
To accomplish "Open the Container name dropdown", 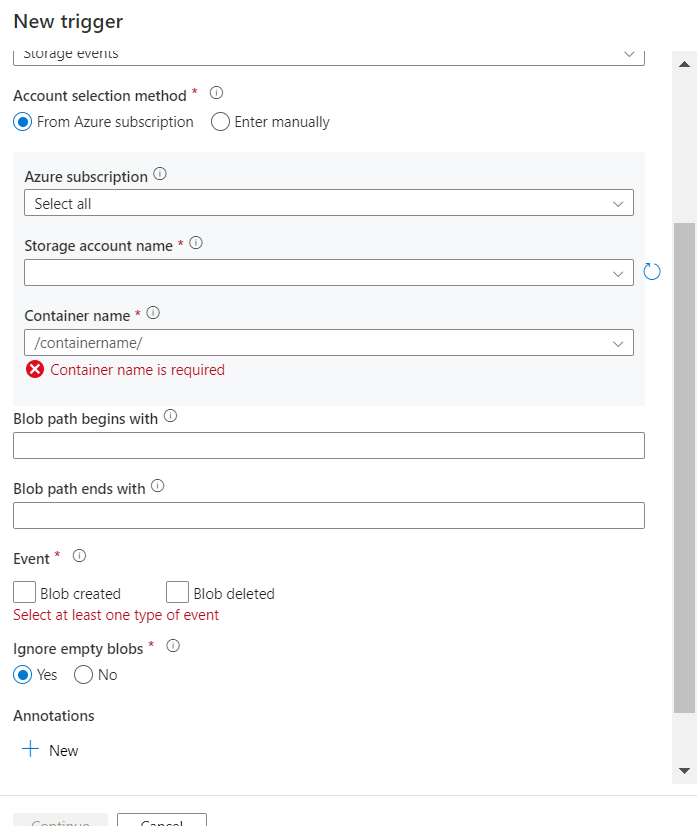I will pos(328,343).
